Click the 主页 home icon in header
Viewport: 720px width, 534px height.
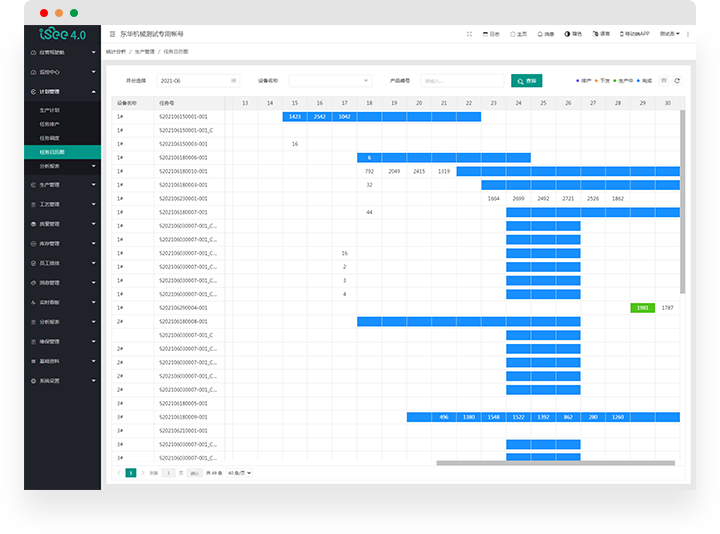[x=513, y=34]
